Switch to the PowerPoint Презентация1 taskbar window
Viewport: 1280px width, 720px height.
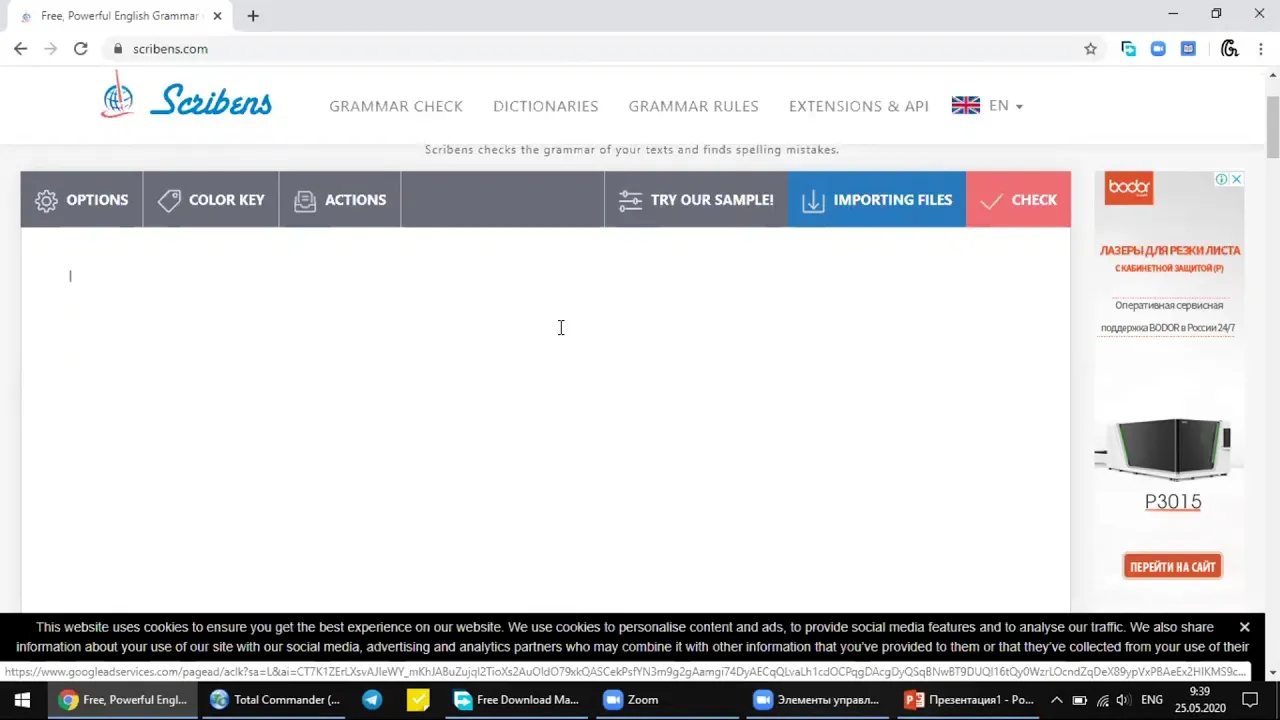click(969, 700)
